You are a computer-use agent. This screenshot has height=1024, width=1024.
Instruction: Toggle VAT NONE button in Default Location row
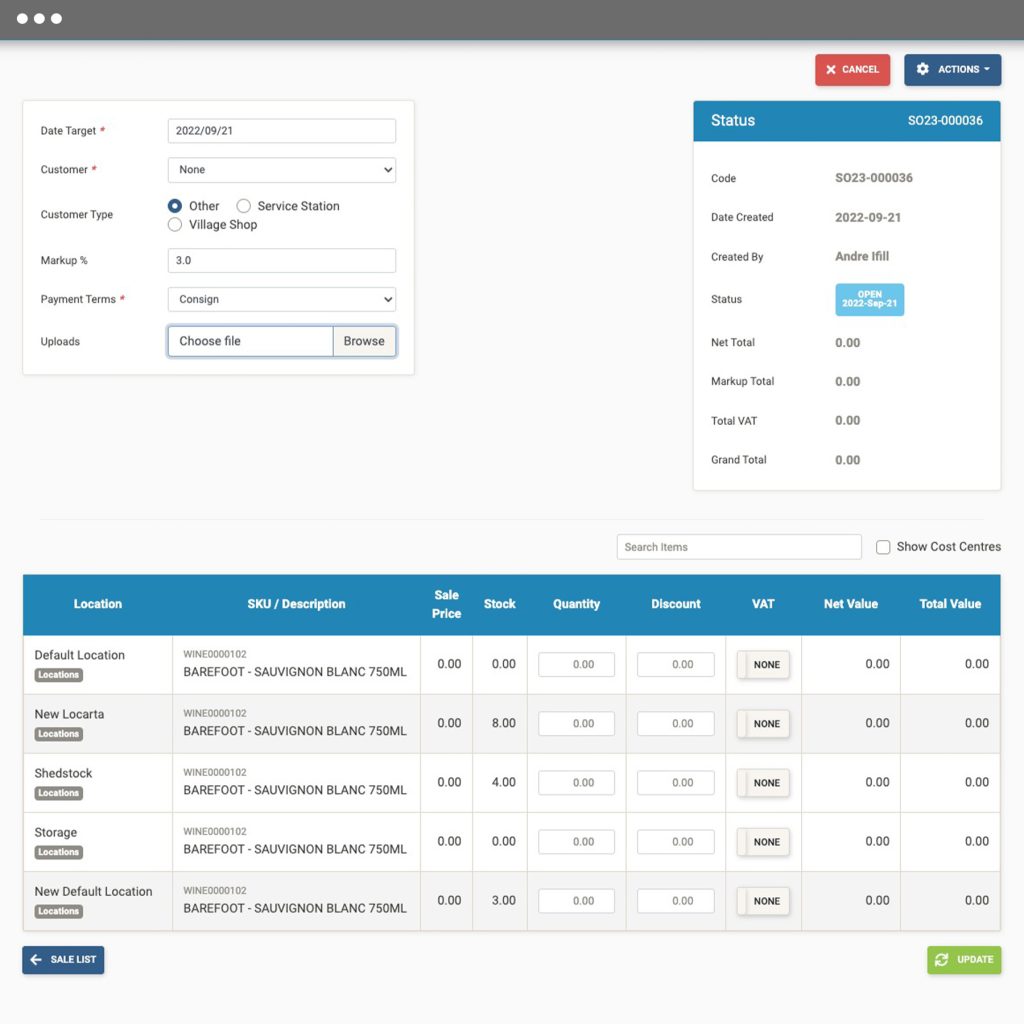pos(763,664)
